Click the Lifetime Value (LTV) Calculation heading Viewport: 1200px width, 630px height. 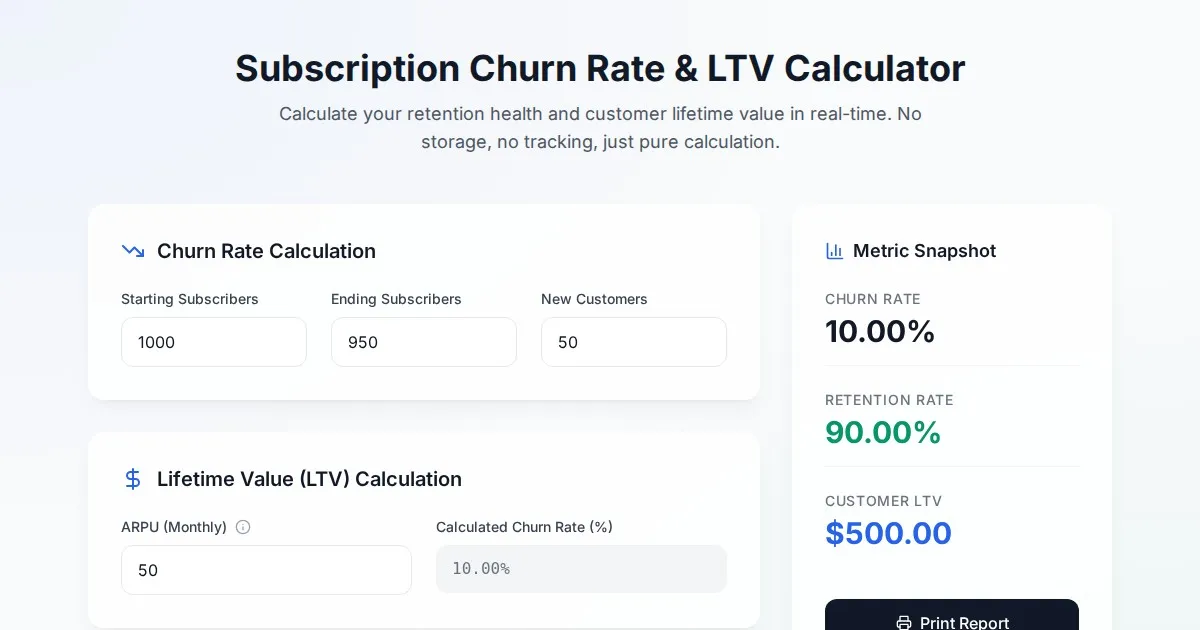309,479
